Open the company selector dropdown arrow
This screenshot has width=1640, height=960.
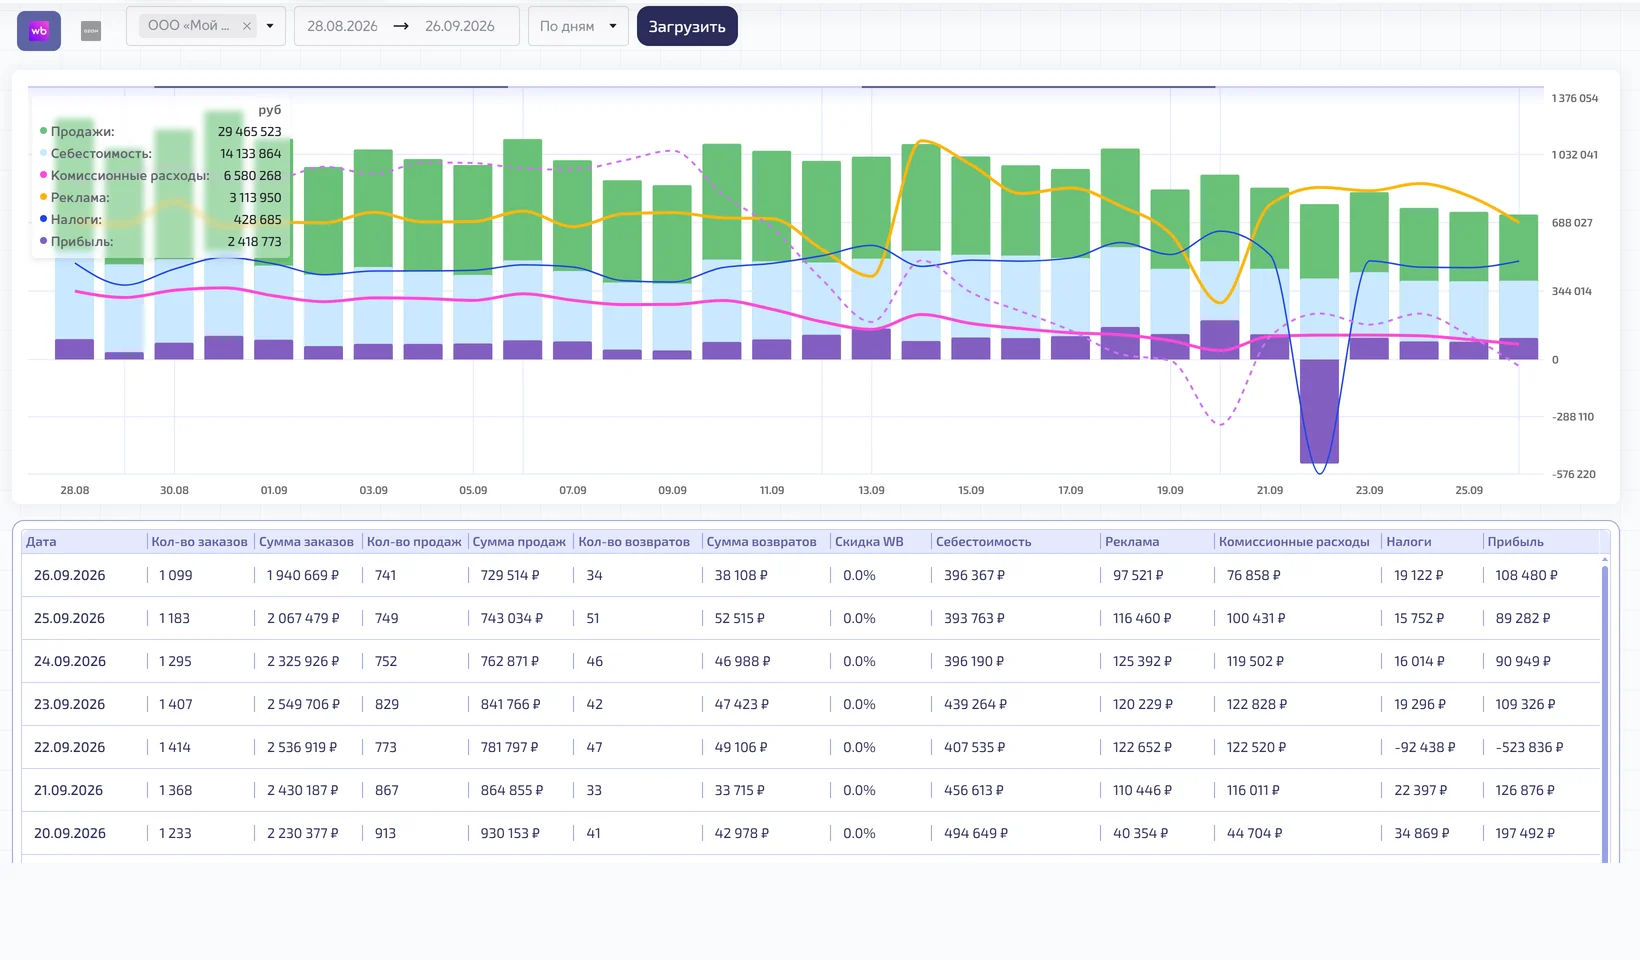pos(270,26)
